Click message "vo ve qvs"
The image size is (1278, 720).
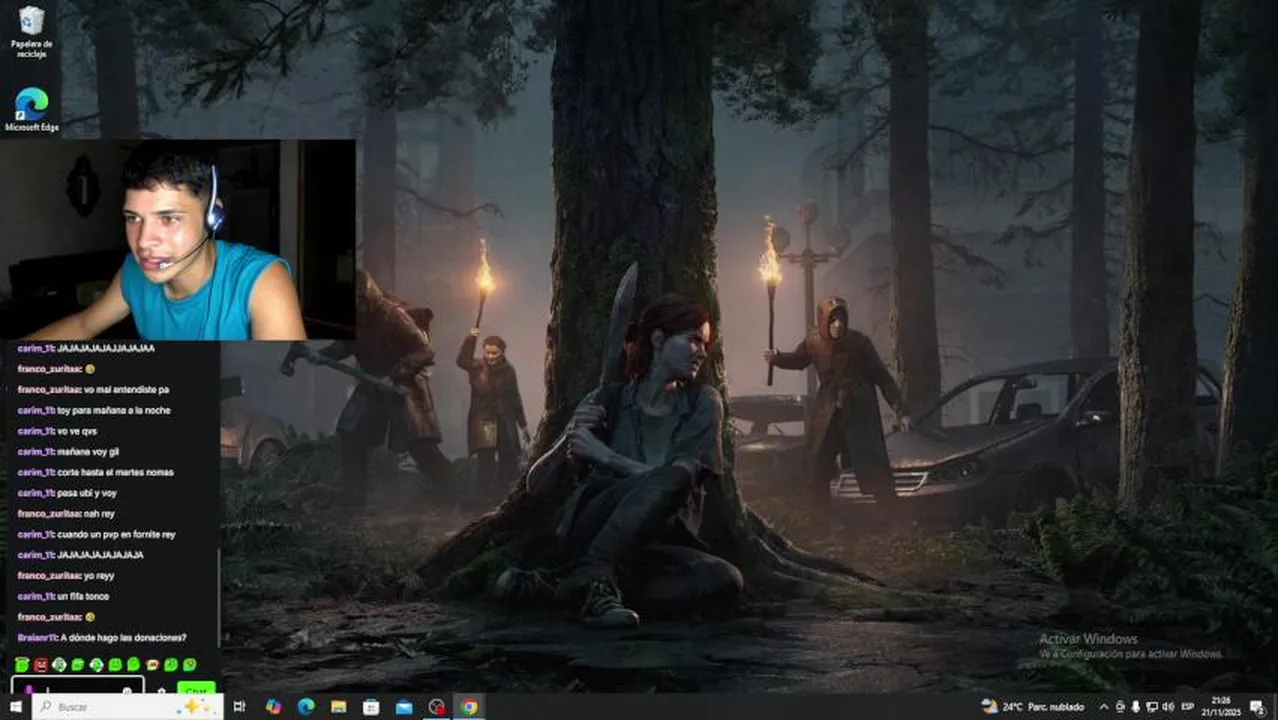click(x=77, y=431)
